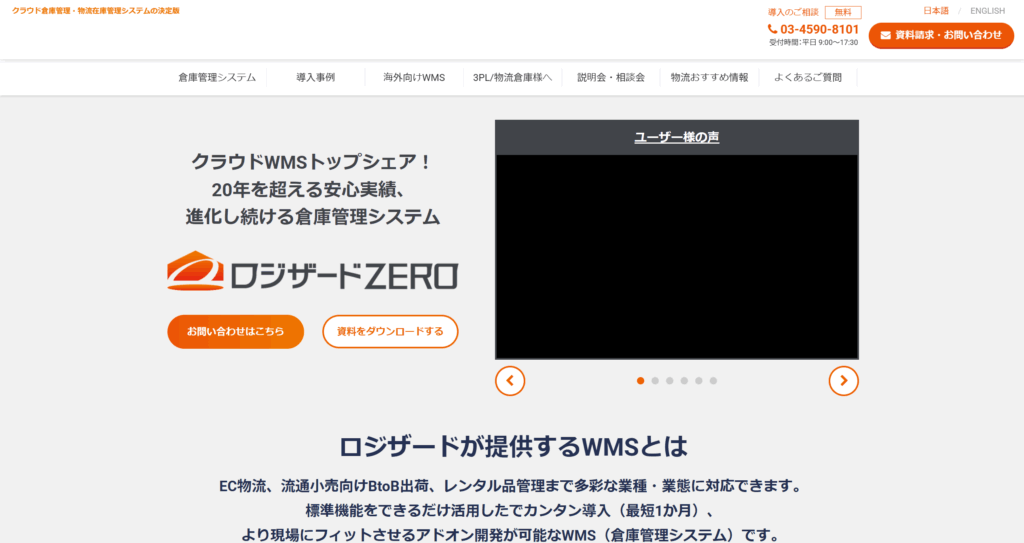
Task: Click the 資料をダウンロードする button
Action: coord(390,331)
